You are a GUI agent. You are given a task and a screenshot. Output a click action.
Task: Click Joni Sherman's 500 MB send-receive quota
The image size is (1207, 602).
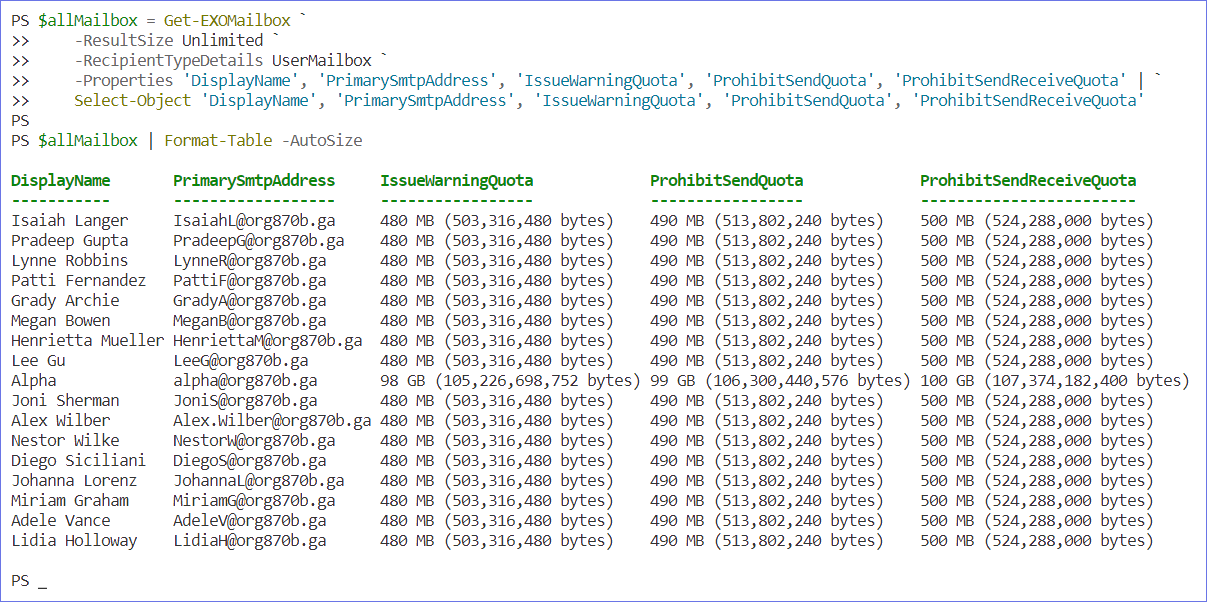point(1037,401)
